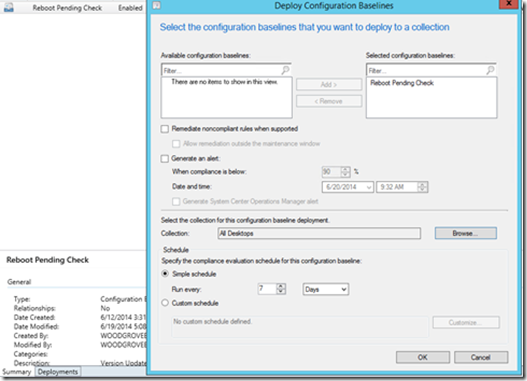Click the Relationships value No
Image resolution: width=527 pixels, height=381 pixels.
click(105, 308)
